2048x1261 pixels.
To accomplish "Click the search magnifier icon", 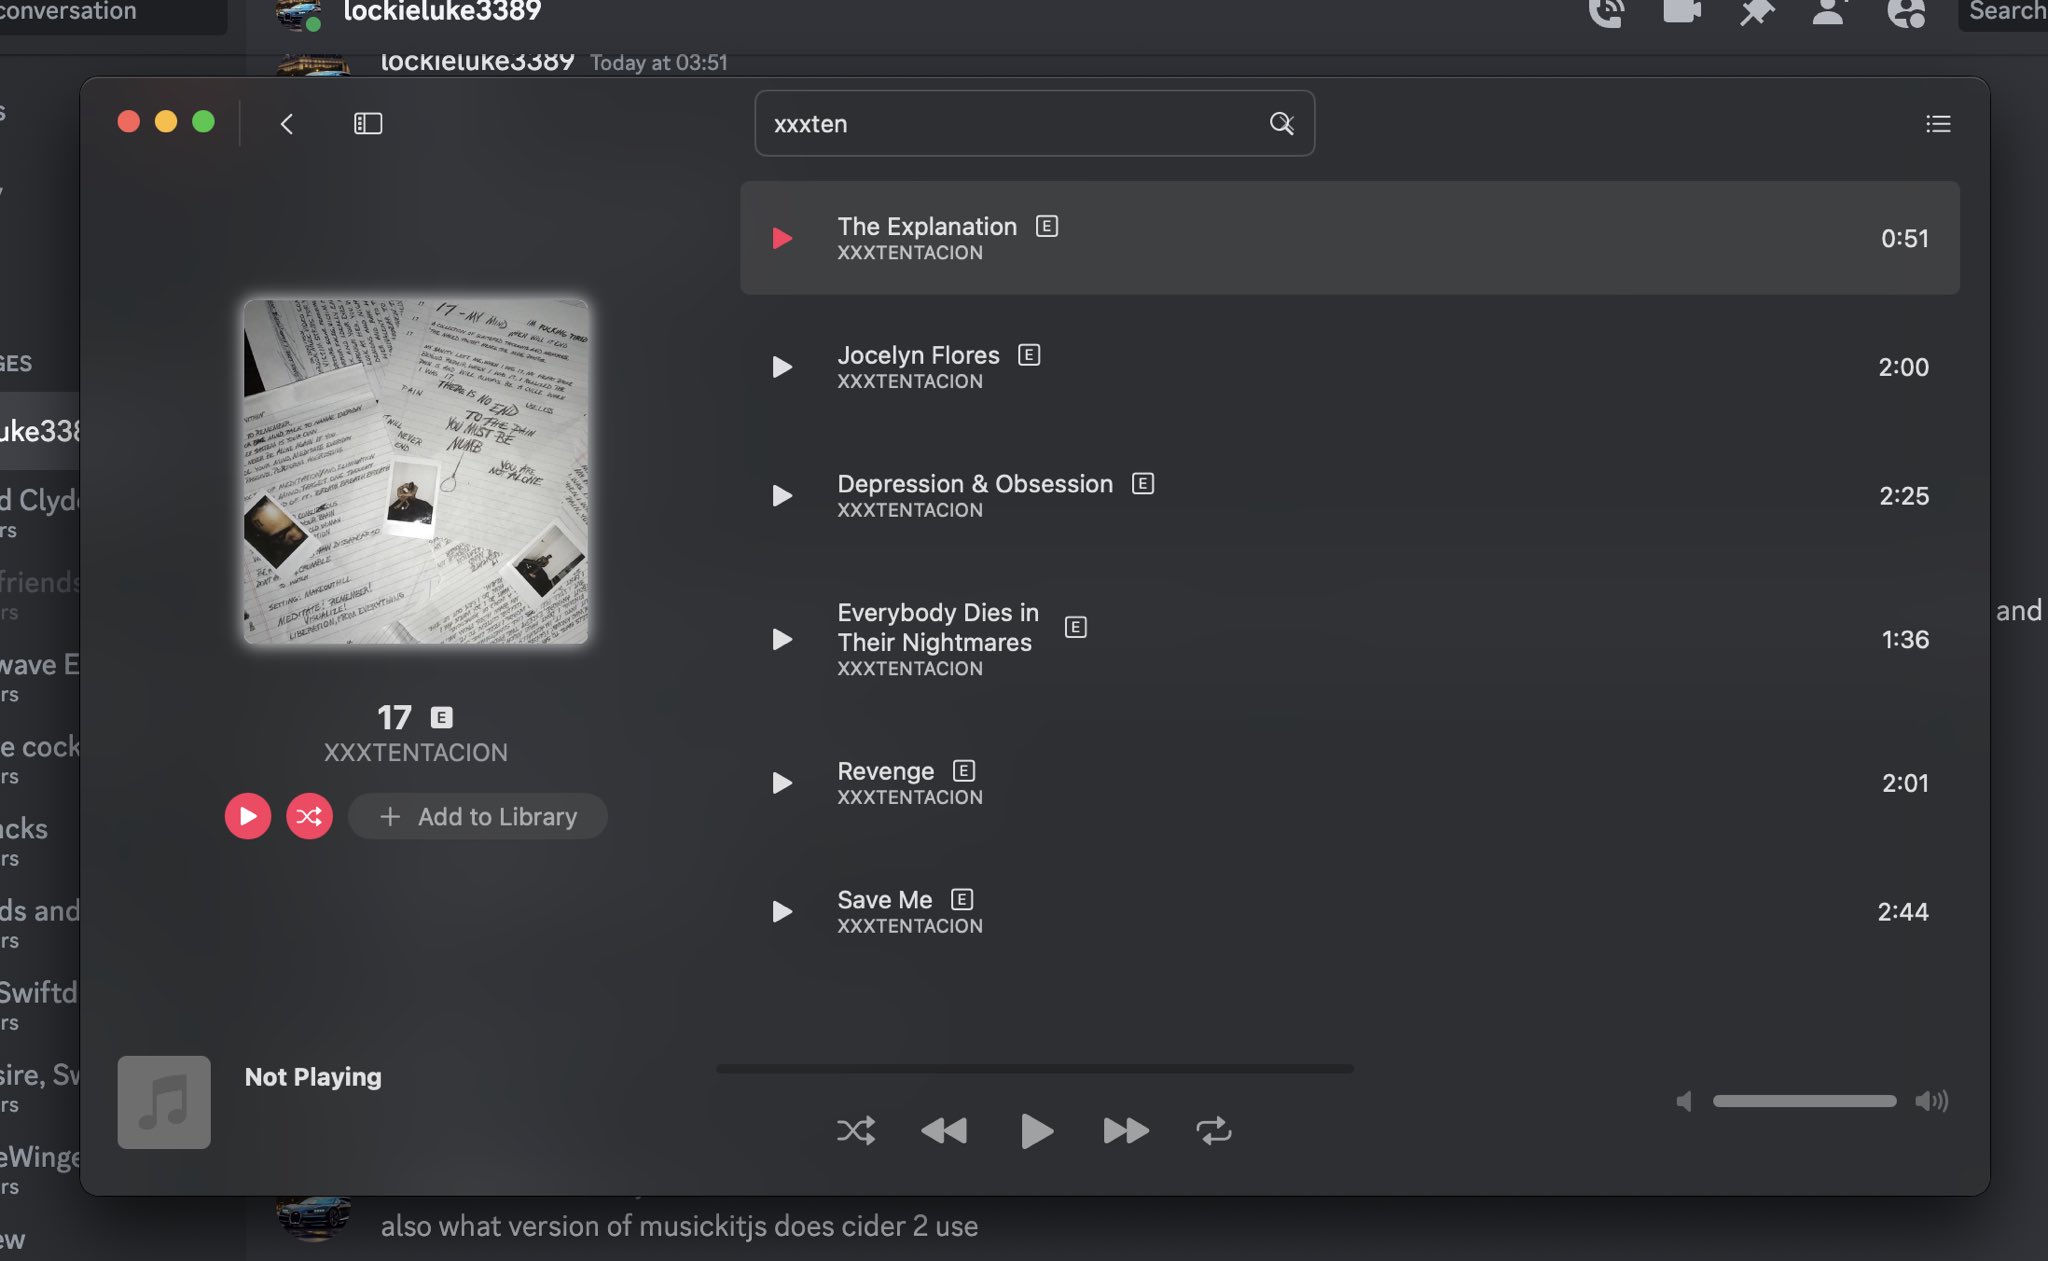I will (x=1281, y=123).
